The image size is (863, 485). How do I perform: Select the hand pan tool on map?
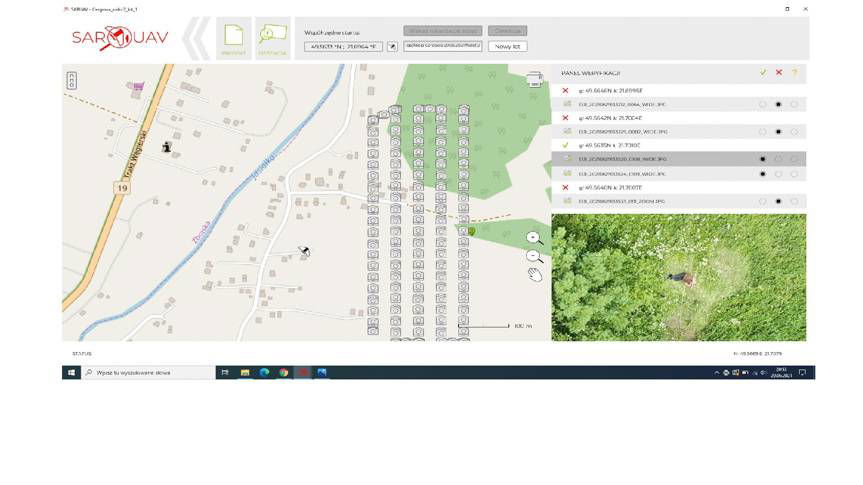tap(535, 274)
